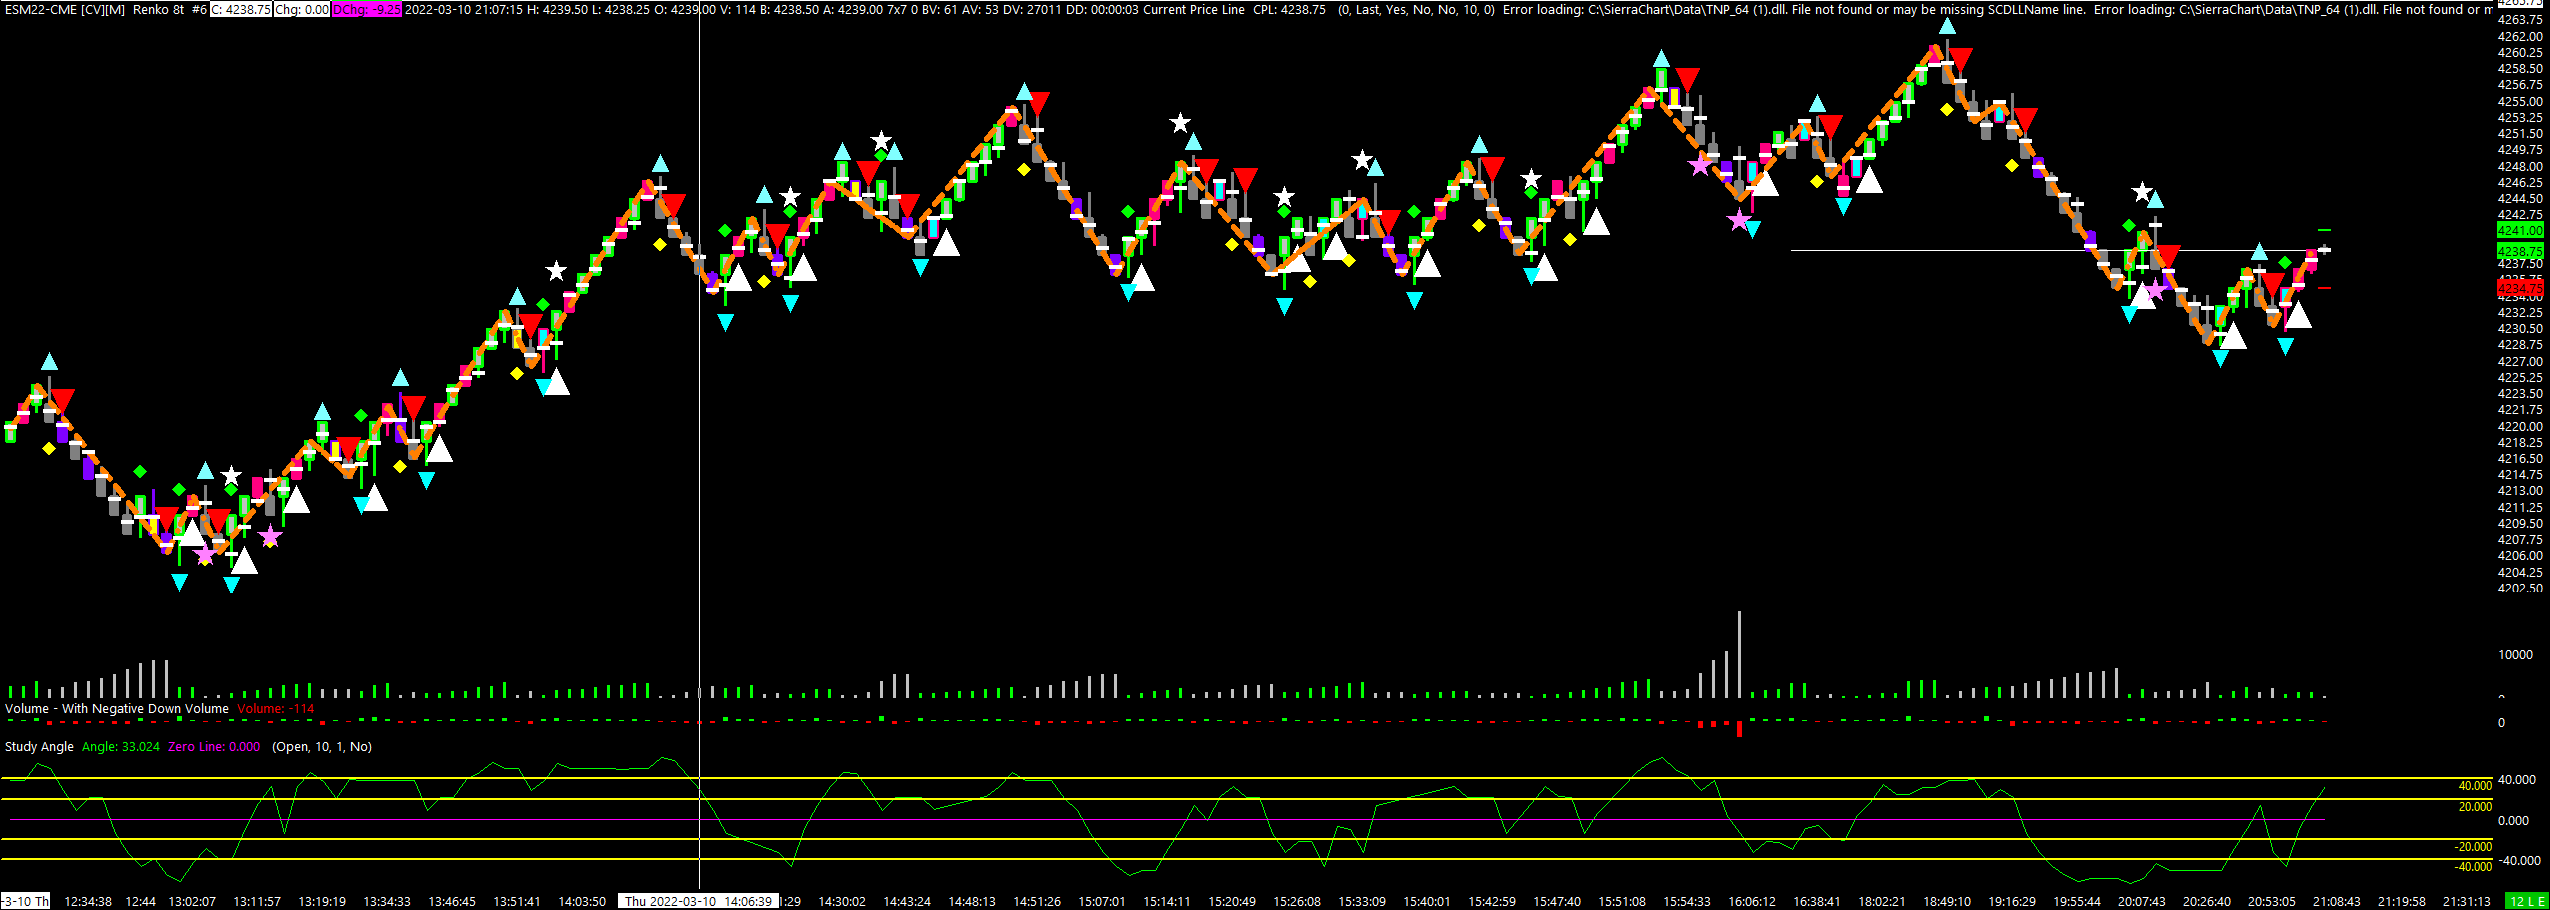This screenshot has width=2550, height=910.
Task: Click the ESM22-CME [CV][M] symbol label
Action: pos(65,10)
